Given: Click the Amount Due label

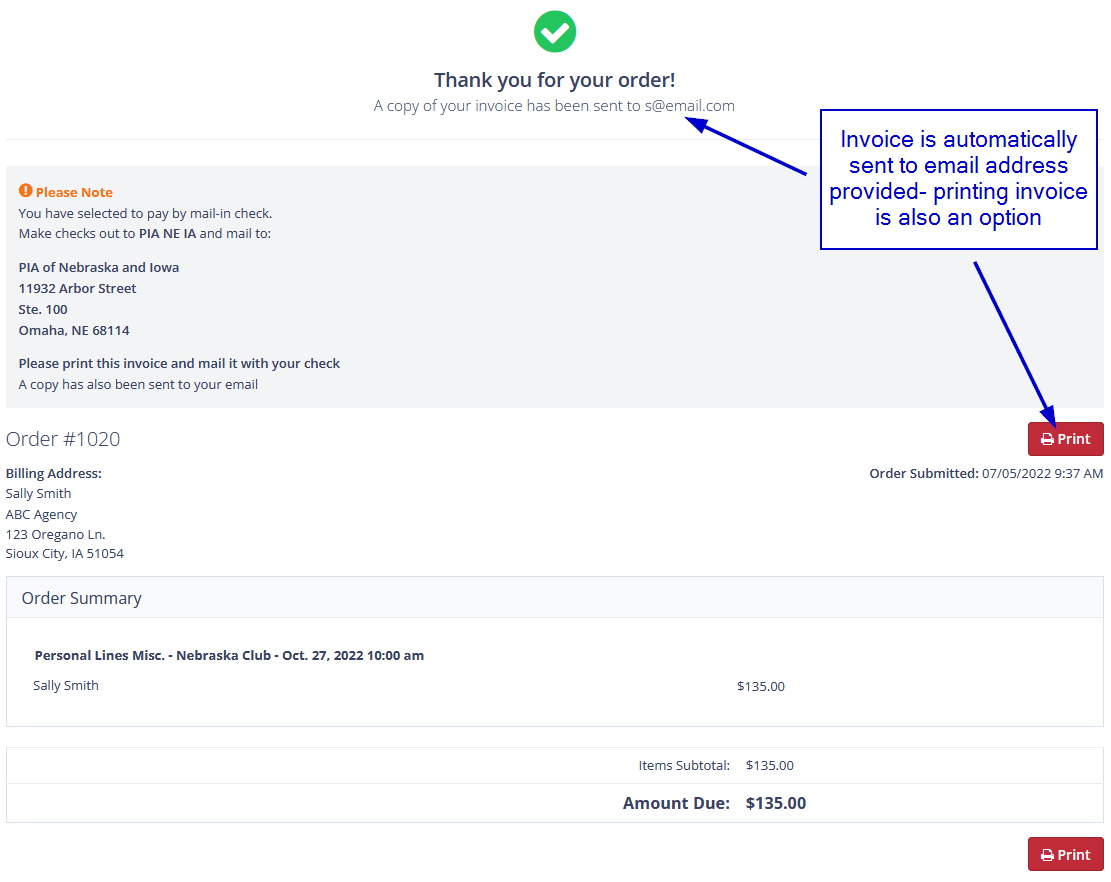Looking at the screenshot, I should (x=676, y=804).
